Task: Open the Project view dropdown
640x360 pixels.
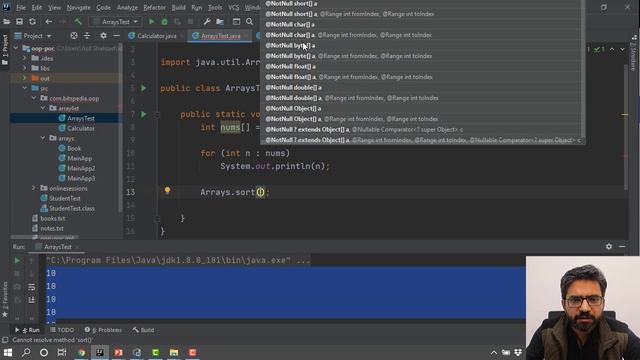Action: tap(33, 36)
